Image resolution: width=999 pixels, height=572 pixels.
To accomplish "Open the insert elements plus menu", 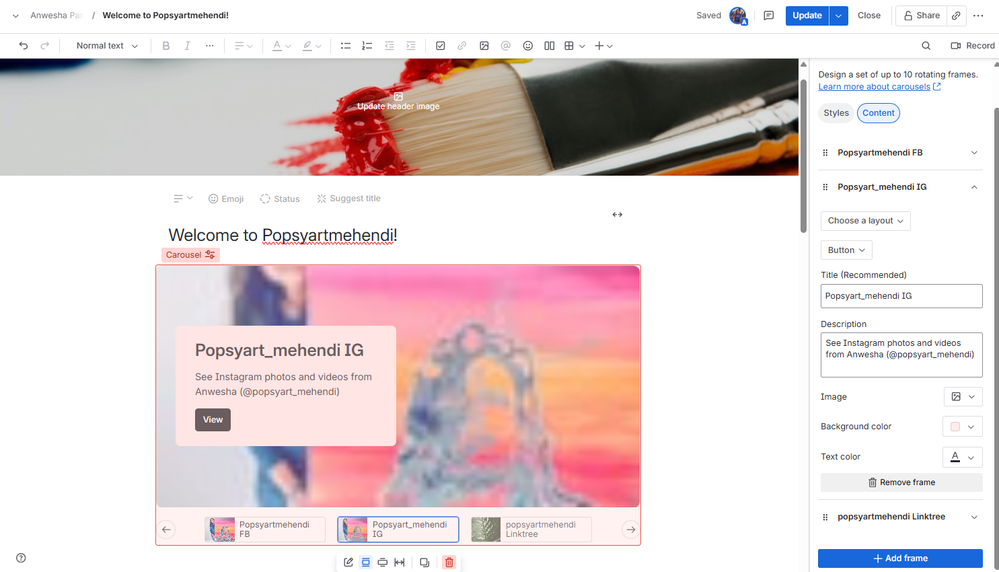I will (x=603, y=46).
